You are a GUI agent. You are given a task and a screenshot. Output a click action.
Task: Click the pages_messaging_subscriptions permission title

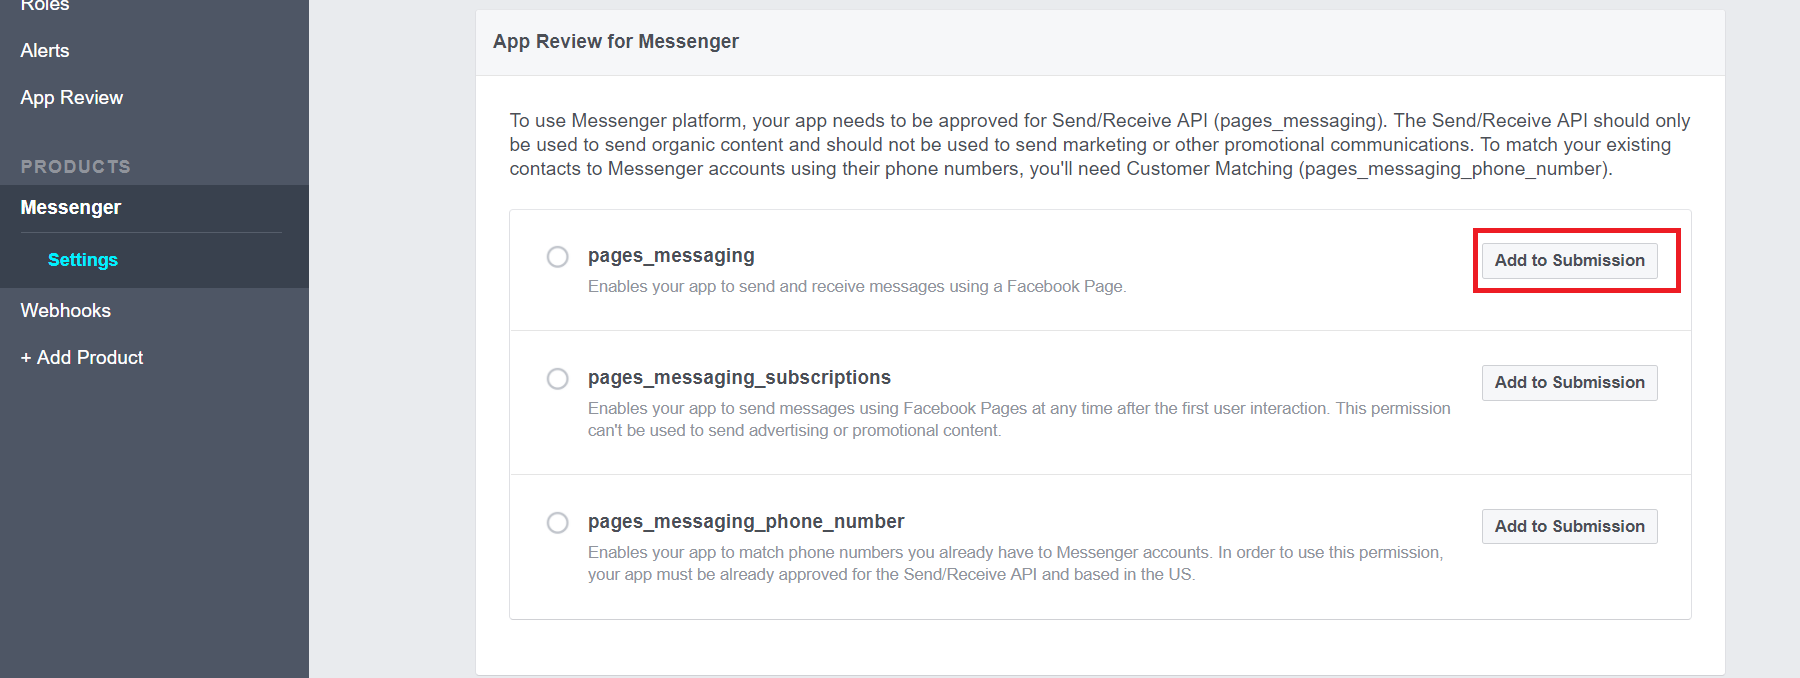(x=739, y=378)
